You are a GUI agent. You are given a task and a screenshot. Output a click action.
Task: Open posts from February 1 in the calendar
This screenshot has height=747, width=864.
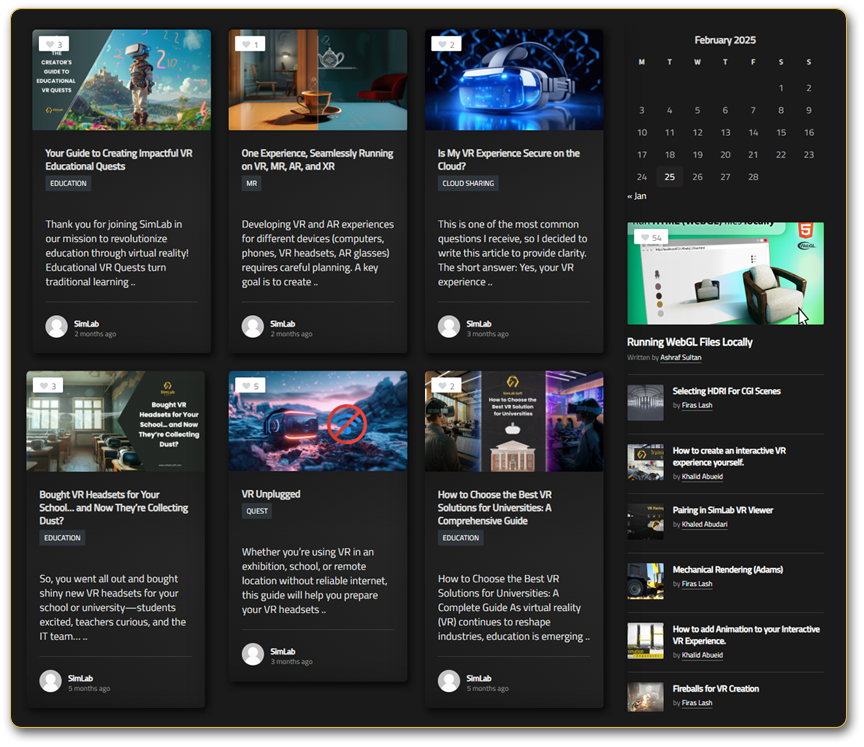(x=781, y=88)
